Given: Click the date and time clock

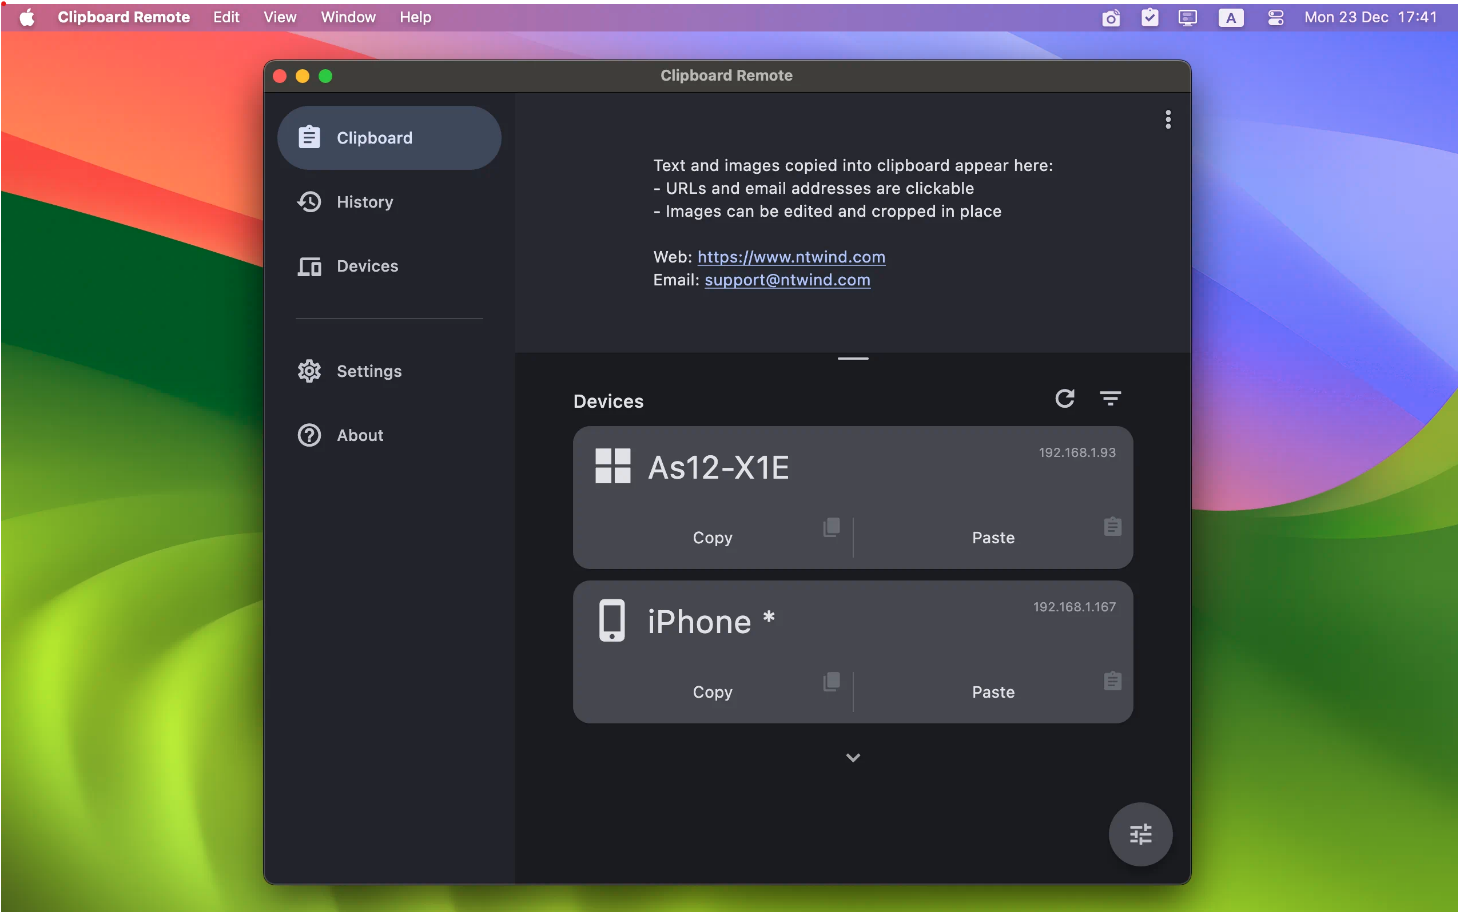Looking at the screenshot, I should coord(1370,17).
